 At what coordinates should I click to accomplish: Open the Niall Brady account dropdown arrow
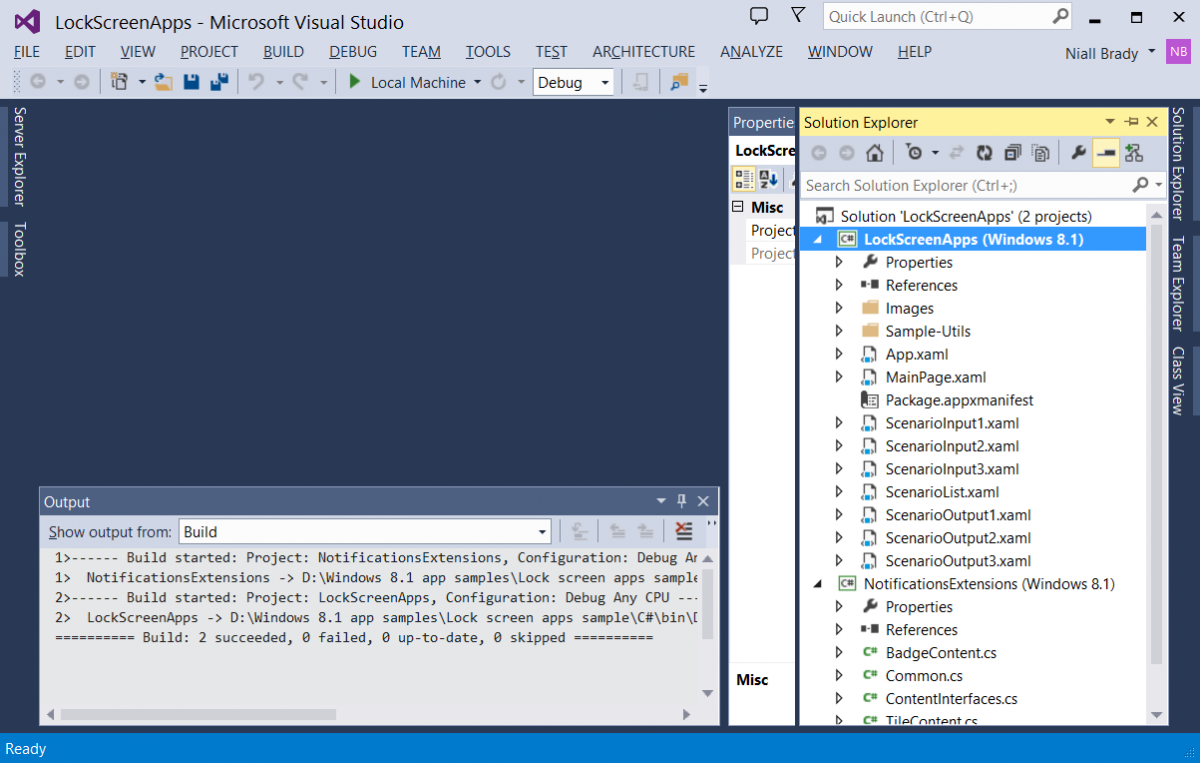[x=1152, y=50]
